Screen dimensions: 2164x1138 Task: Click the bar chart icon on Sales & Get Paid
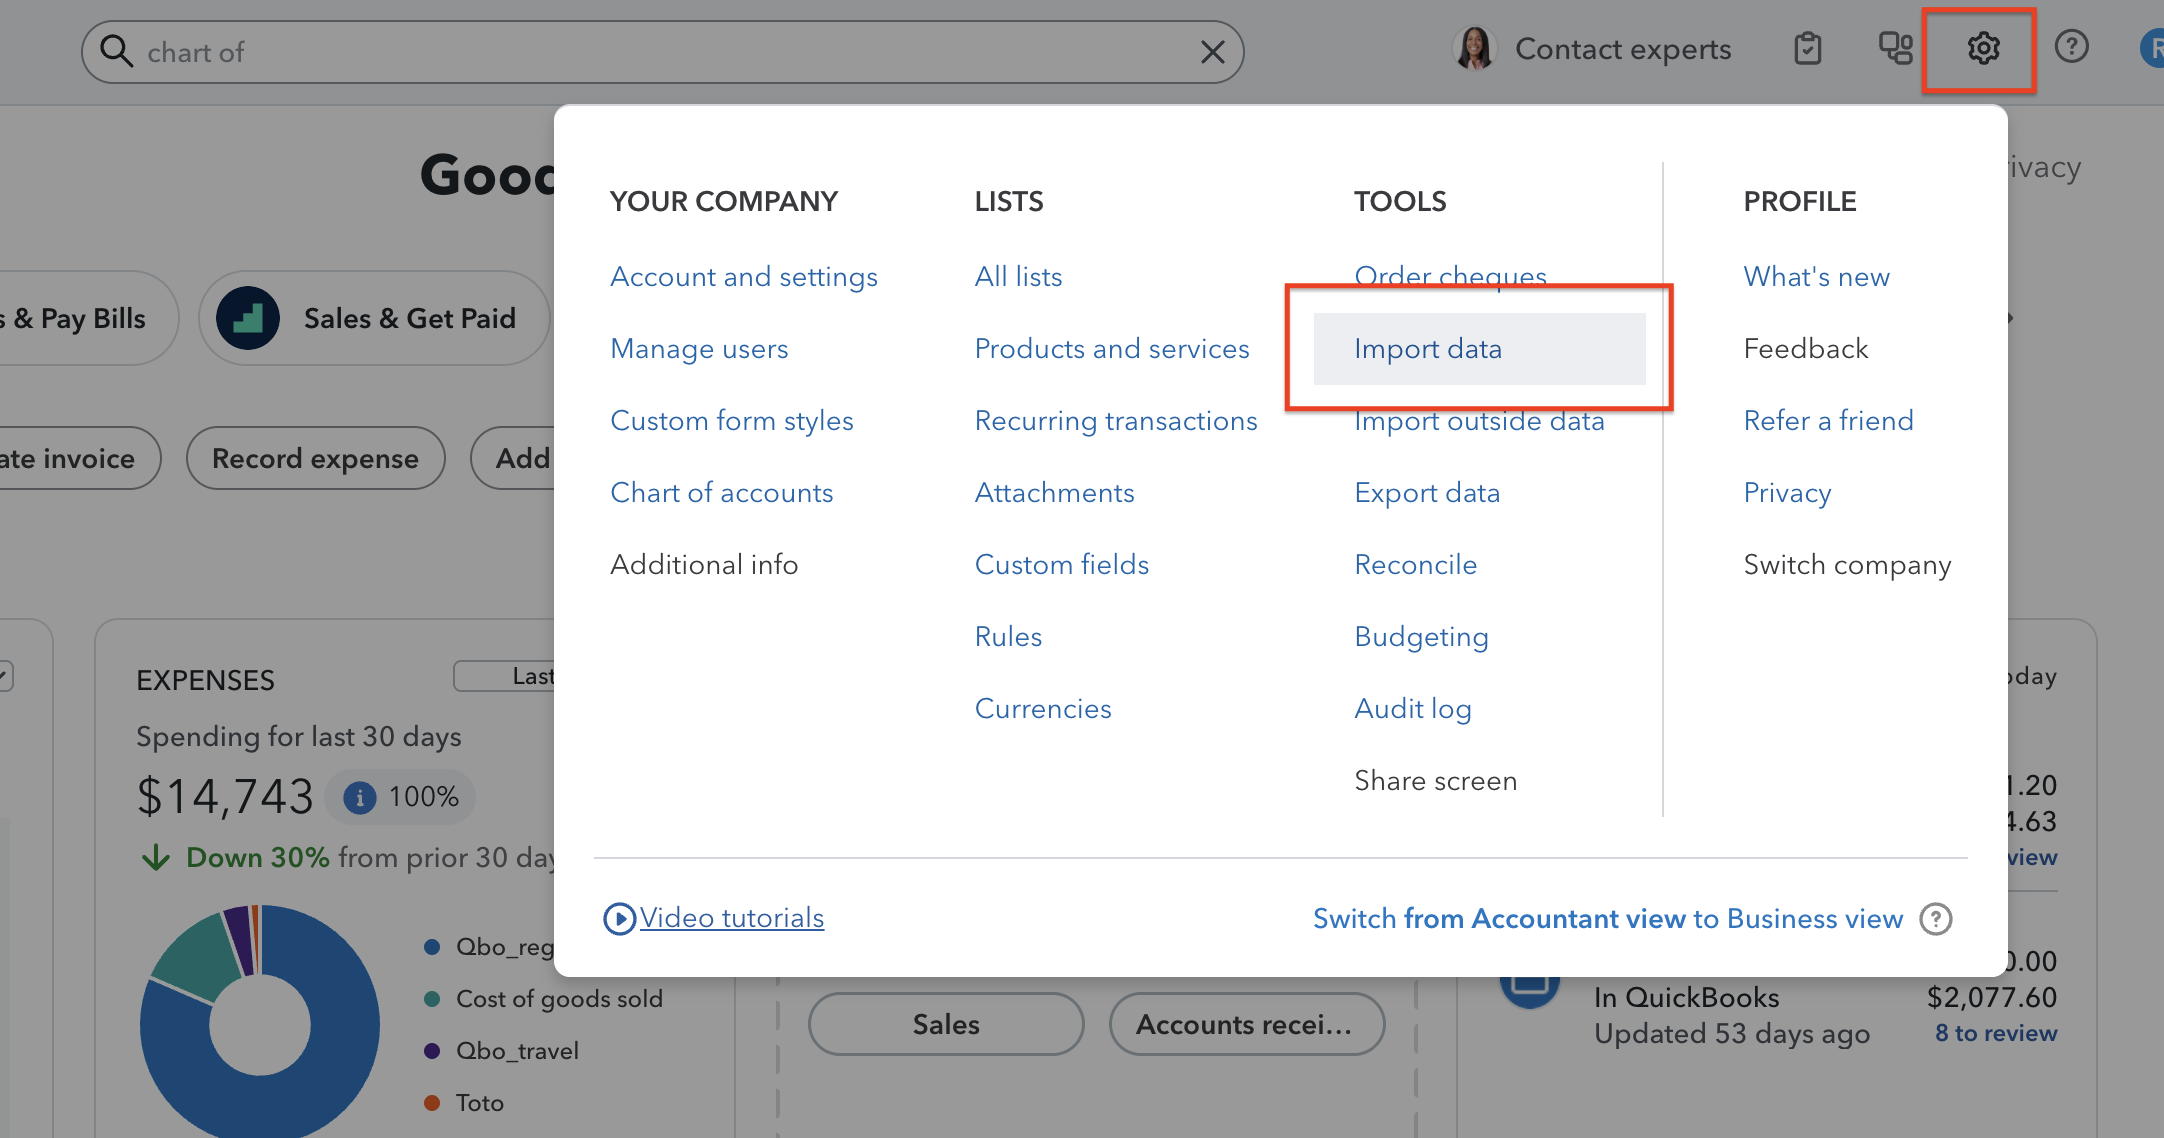pyautogui.click(x=247, y=317)
